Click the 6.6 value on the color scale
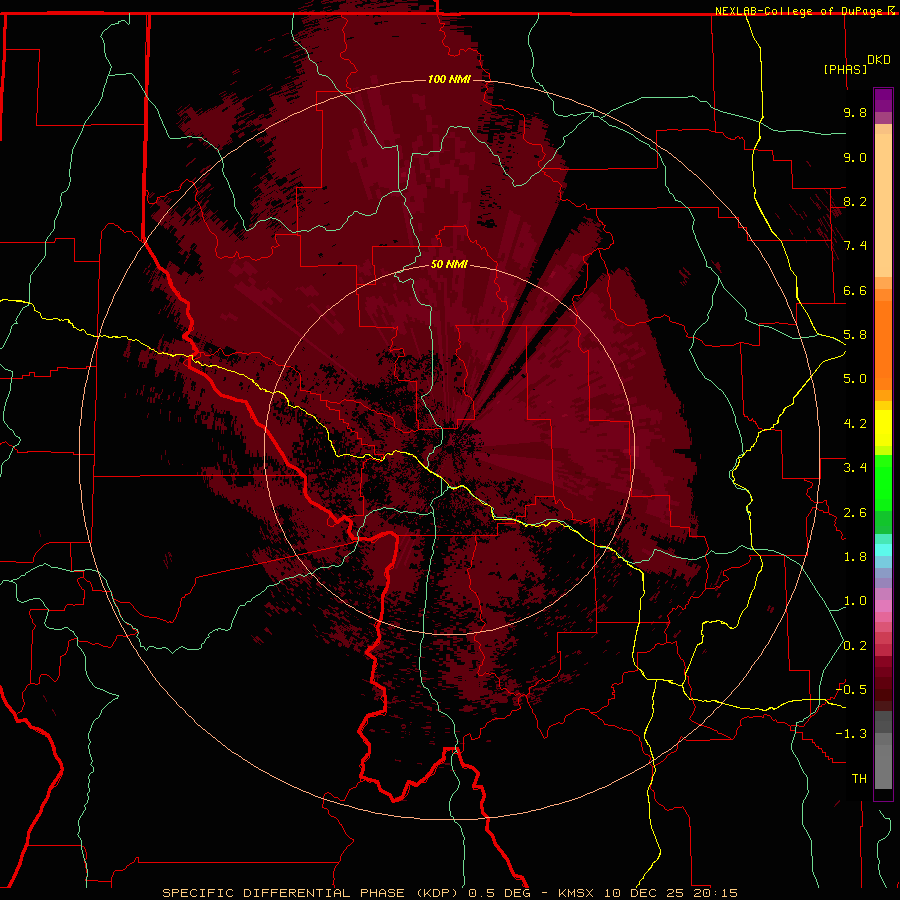 tap(855, 290)
